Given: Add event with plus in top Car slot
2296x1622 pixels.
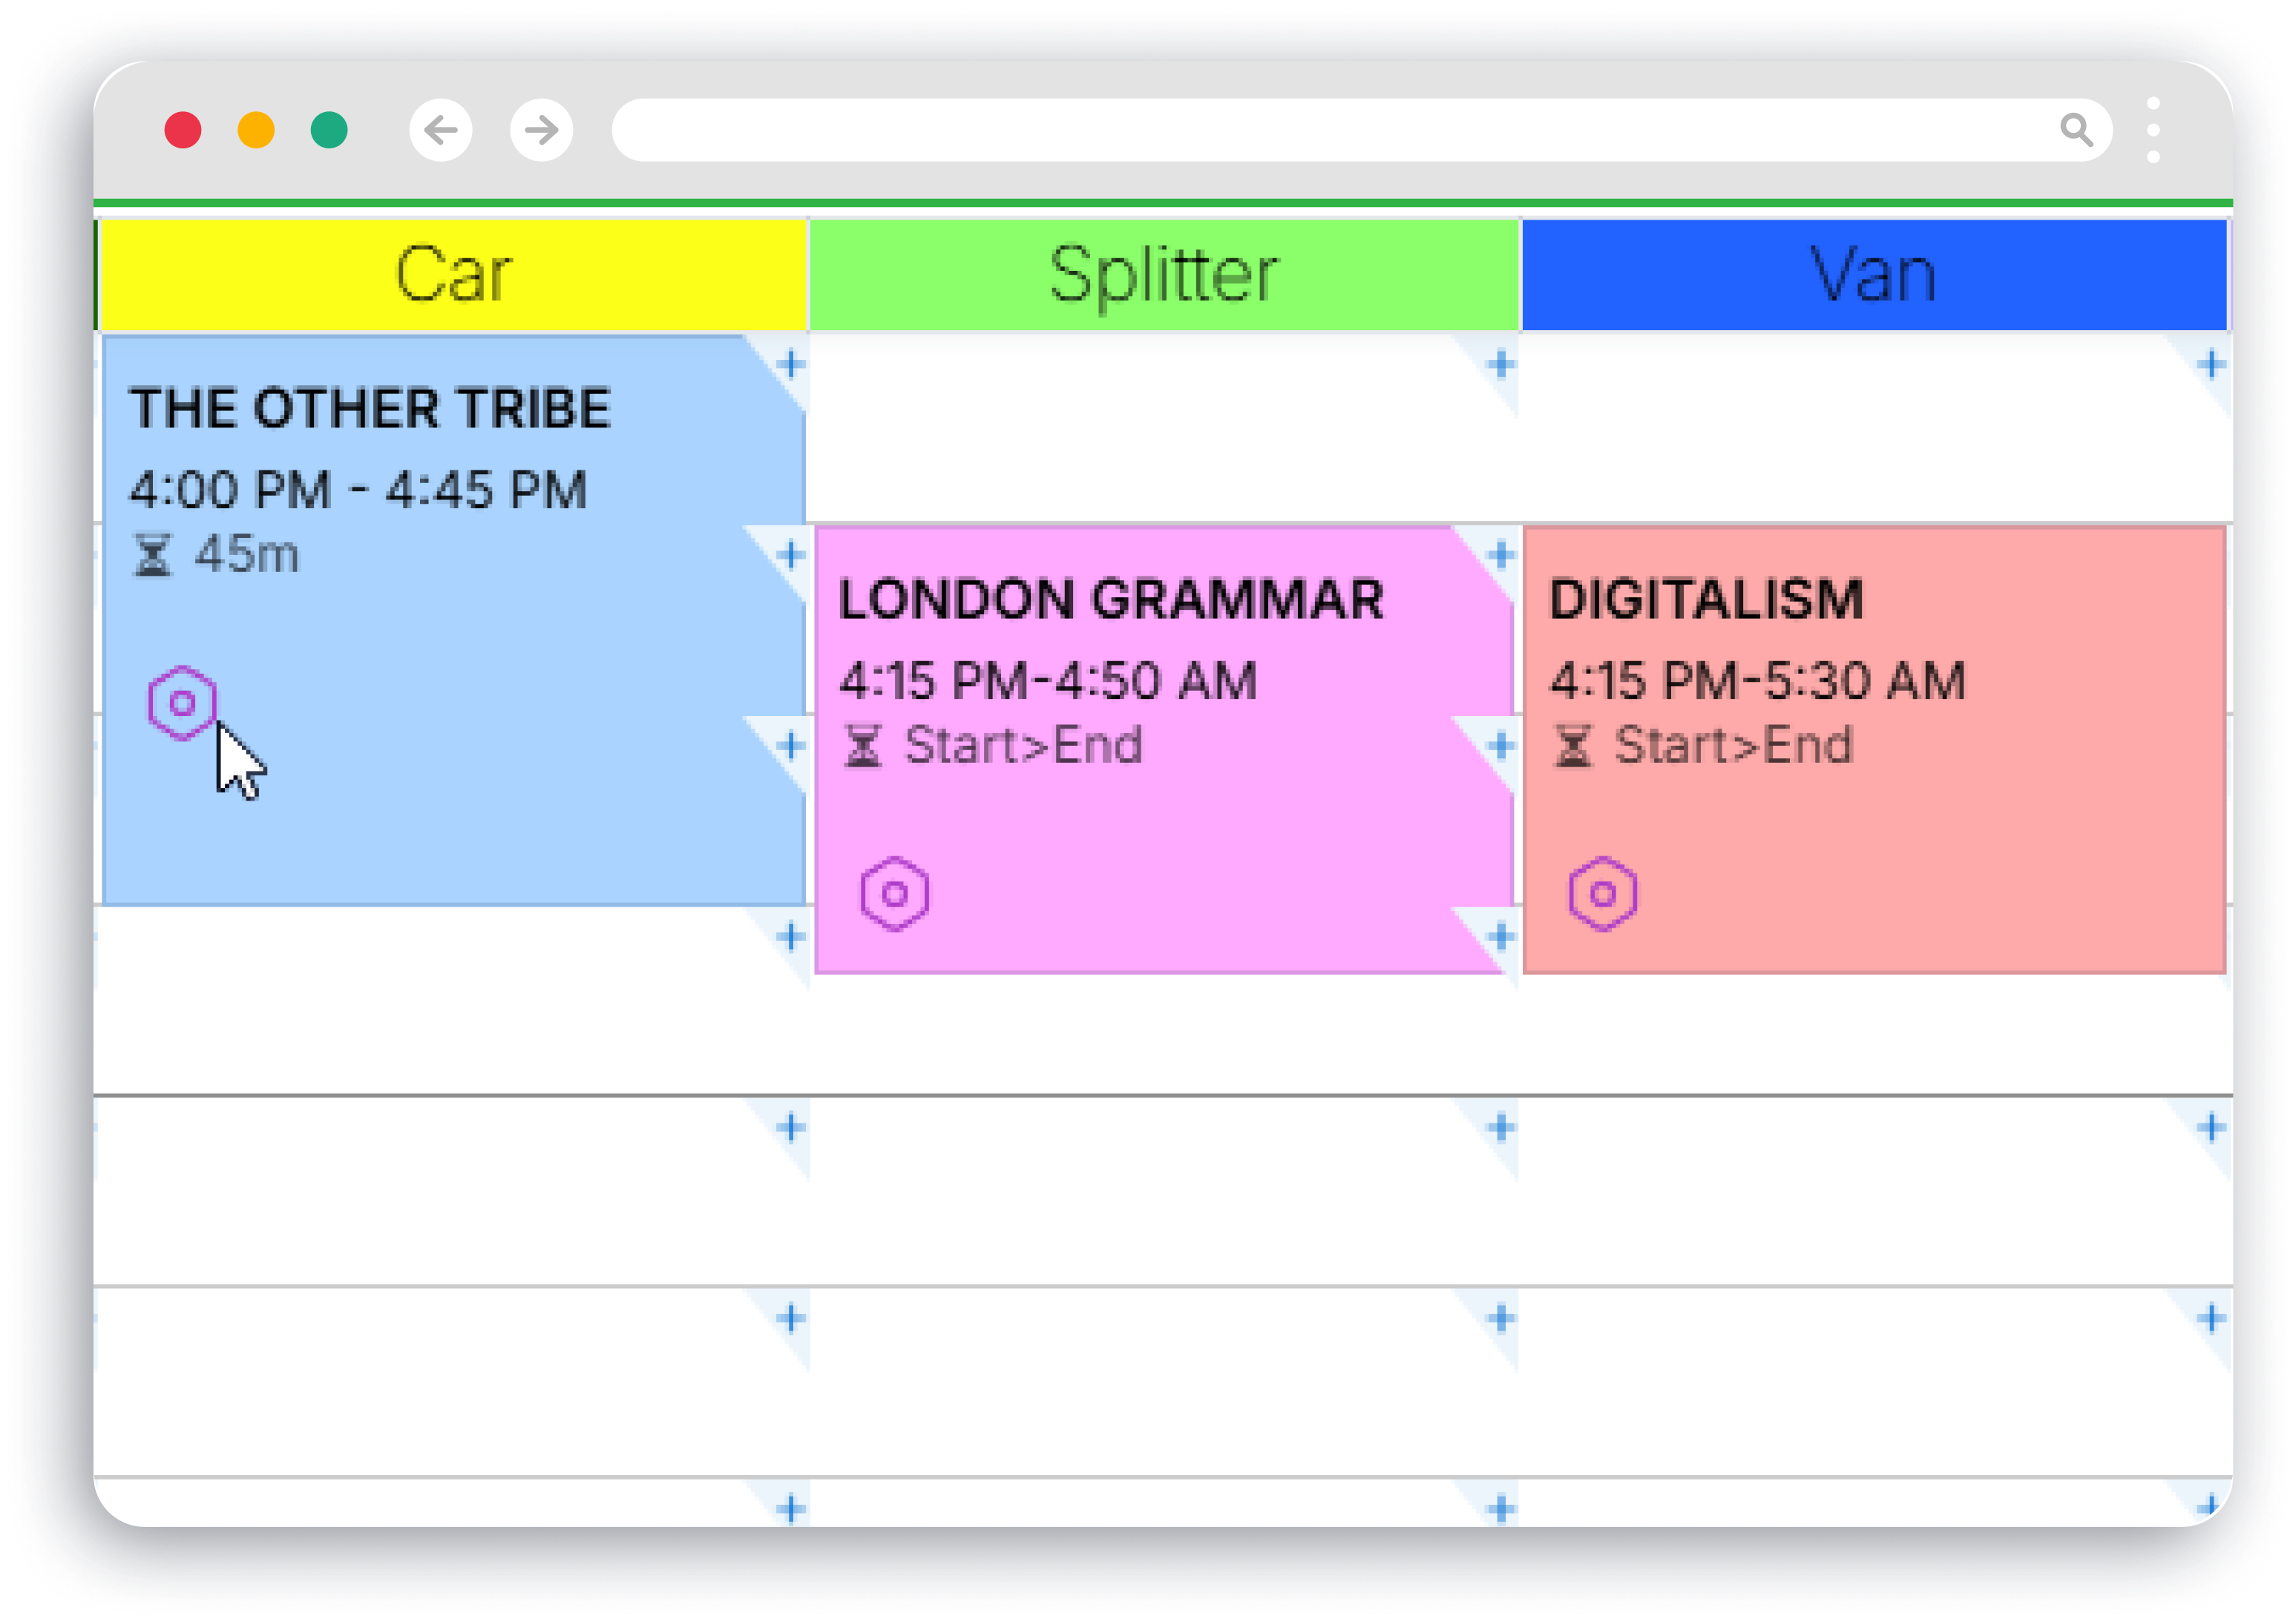Looking at the screenshot, I should (791, 364).
